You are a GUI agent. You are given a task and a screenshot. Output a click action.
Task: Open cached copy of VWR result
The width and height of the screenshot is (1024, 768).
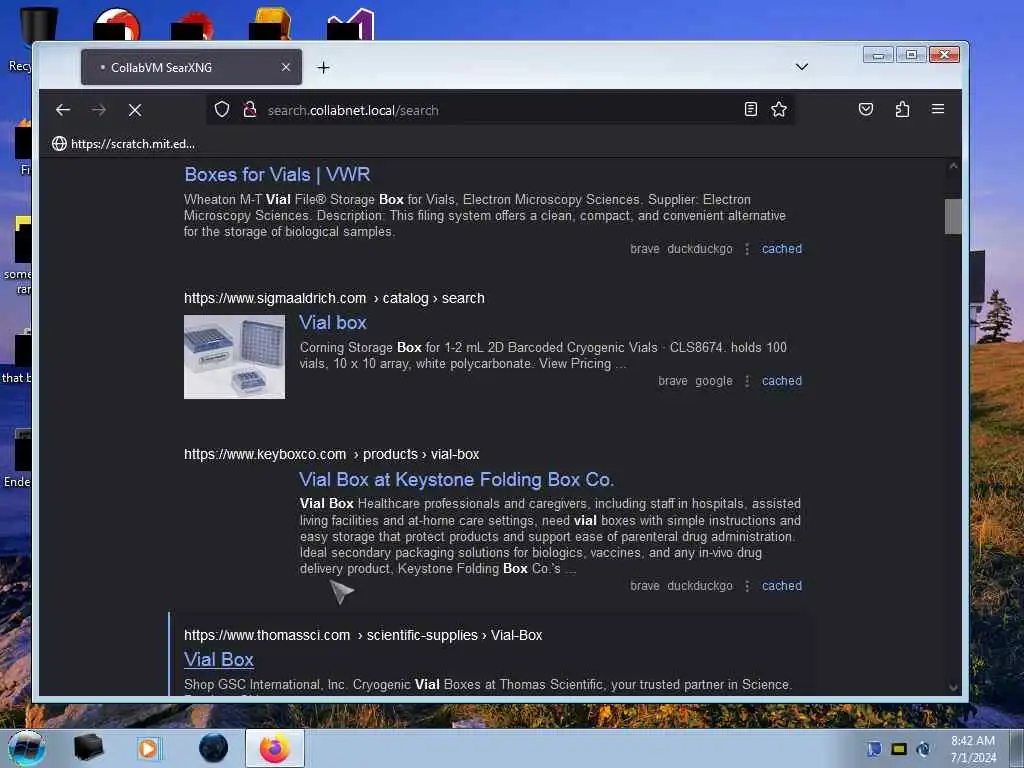click(782, 249)
